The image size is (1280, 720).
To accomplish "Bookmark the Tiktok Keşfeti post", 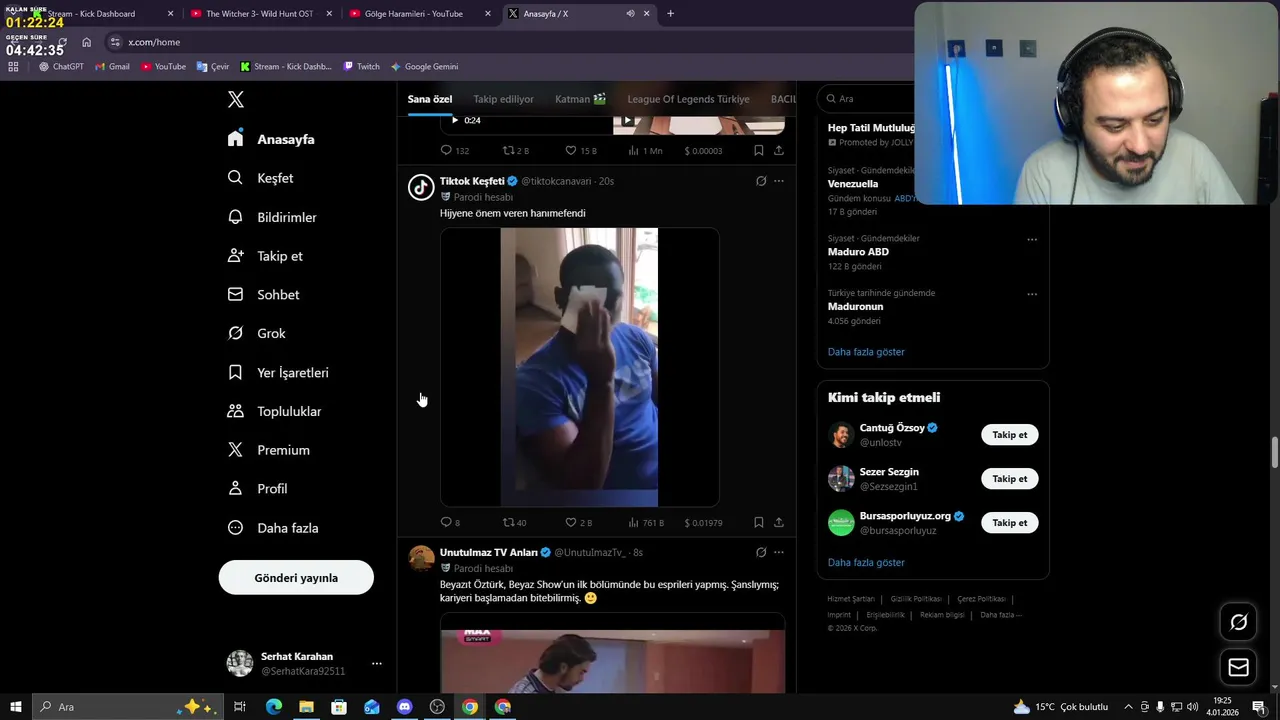I will [758, 522].
